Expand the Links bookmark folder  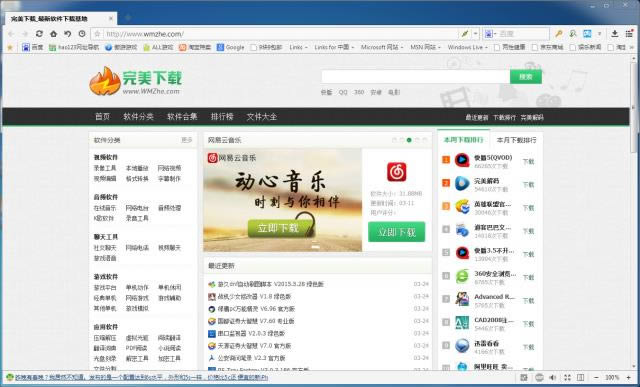coord(298,47)
